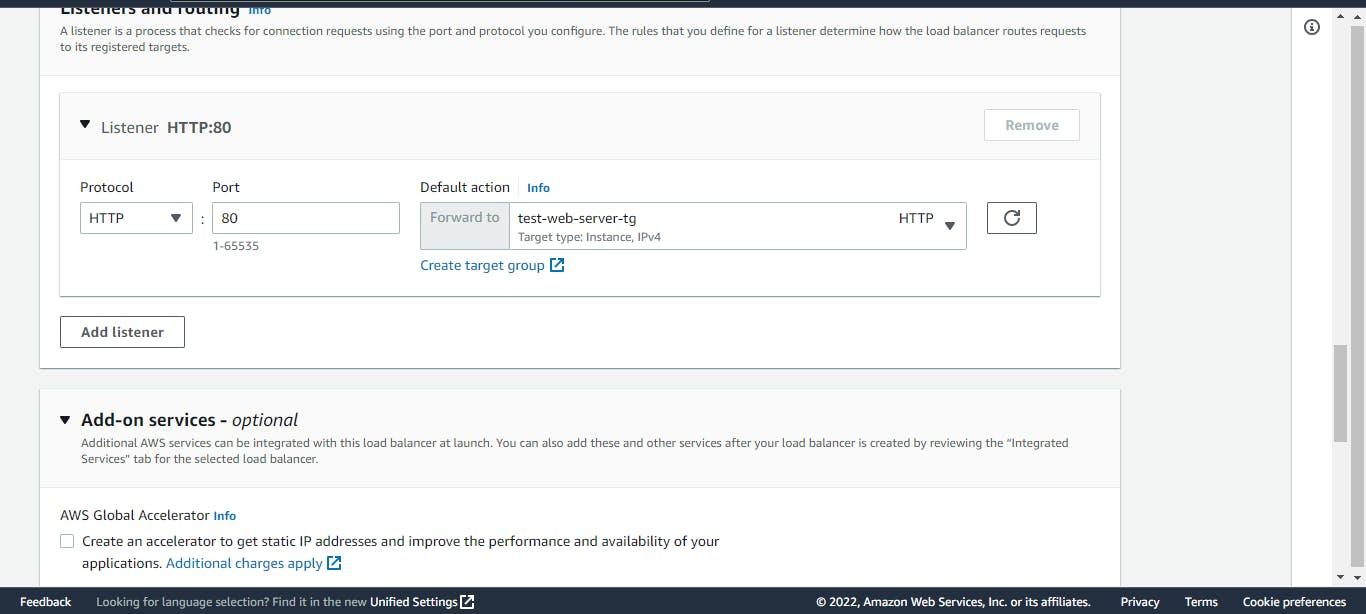The height and width of the screenshot is (614, 1366).
Task: Collapse the Add-on services section
Action: click(x=66, y=420)
